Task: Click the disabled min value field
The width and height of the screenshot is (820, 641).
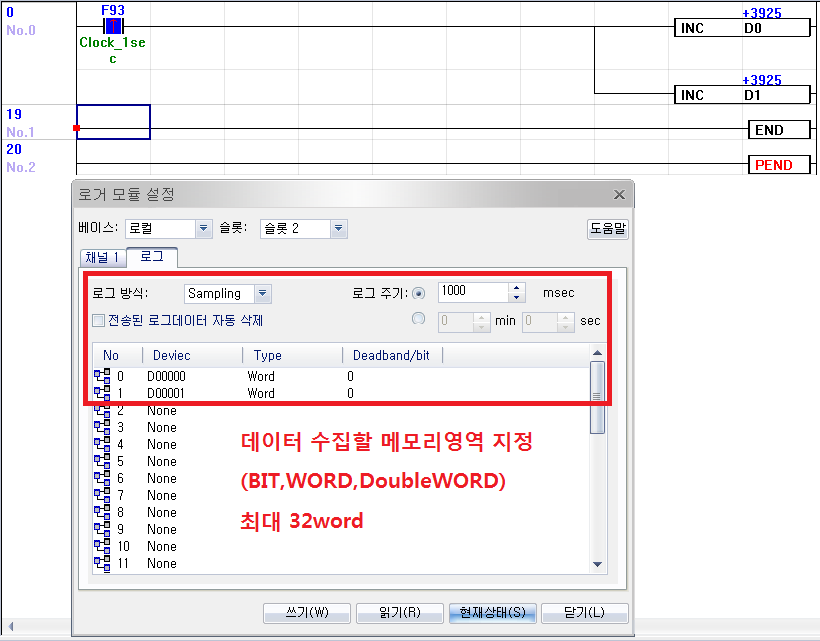Action: [456, 322]
